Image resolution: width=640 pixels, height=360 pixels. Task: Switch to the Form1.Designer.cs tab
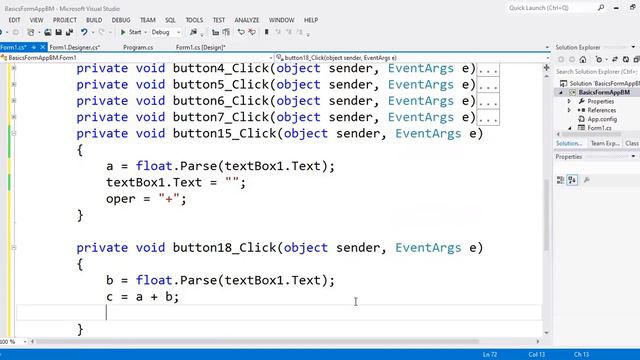(75, 47)
